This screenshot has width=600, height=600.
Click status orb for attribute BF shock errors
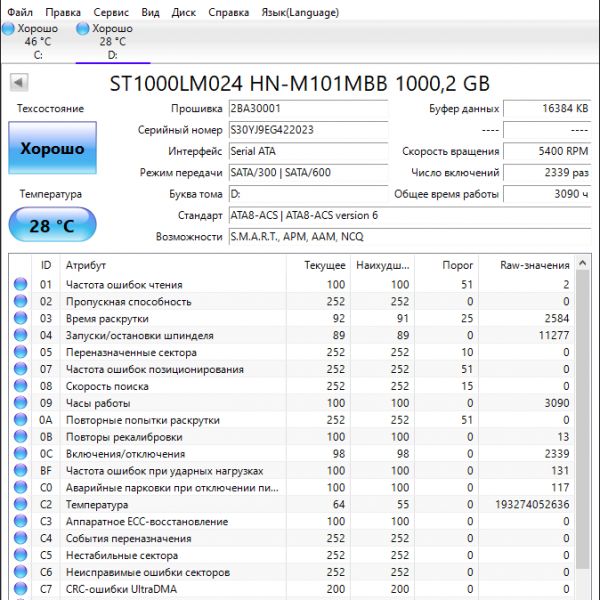(20, 471)
